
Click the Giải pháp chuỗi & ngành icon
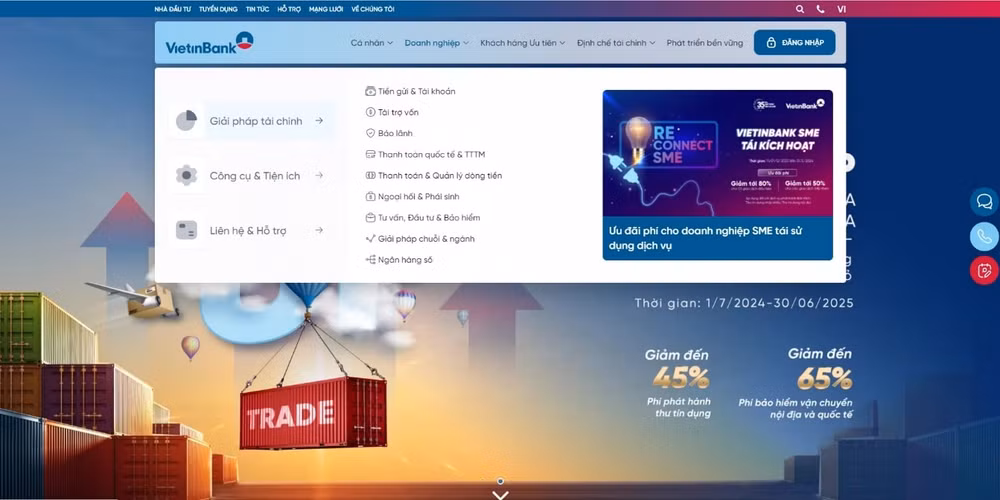tap(370, 239)
